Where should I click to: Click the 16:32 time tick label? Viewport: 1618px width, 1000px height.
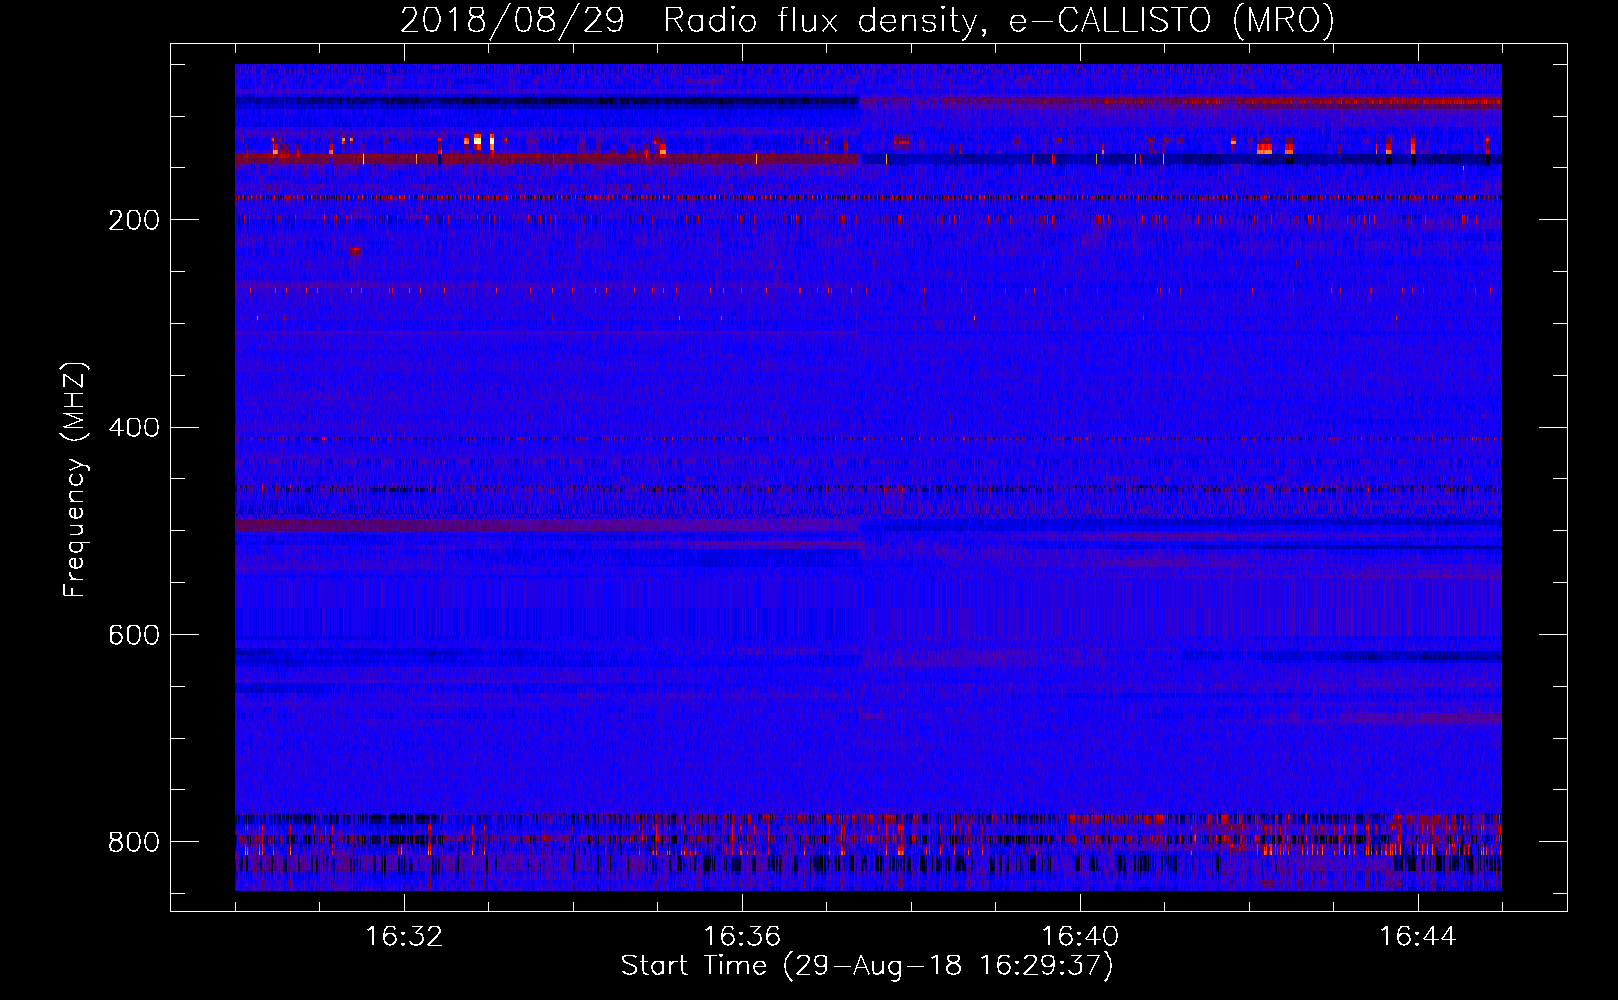click(404, 937)
